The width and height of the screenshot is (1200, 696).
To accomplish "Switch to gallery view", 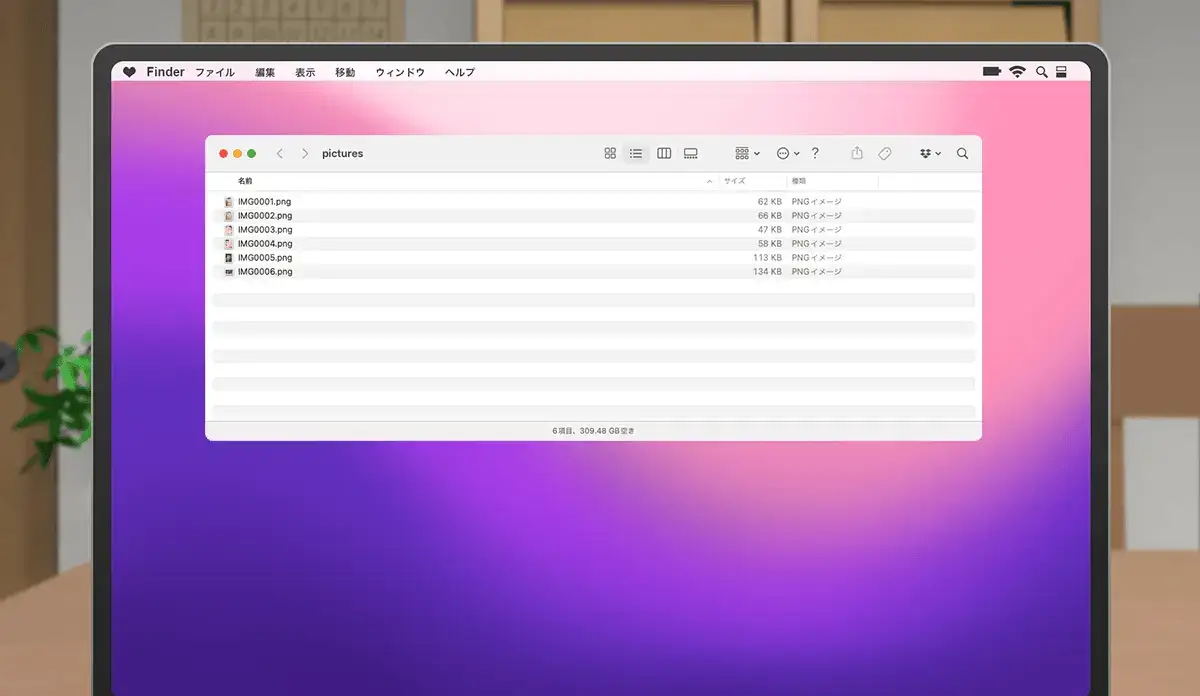I will (x=690, y=154).
